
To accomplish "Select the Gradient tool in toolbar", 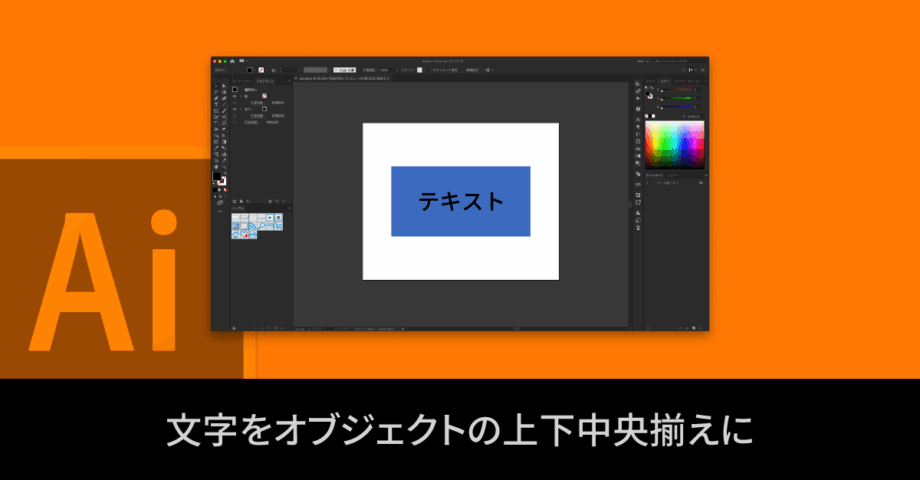I will point(224,142).
